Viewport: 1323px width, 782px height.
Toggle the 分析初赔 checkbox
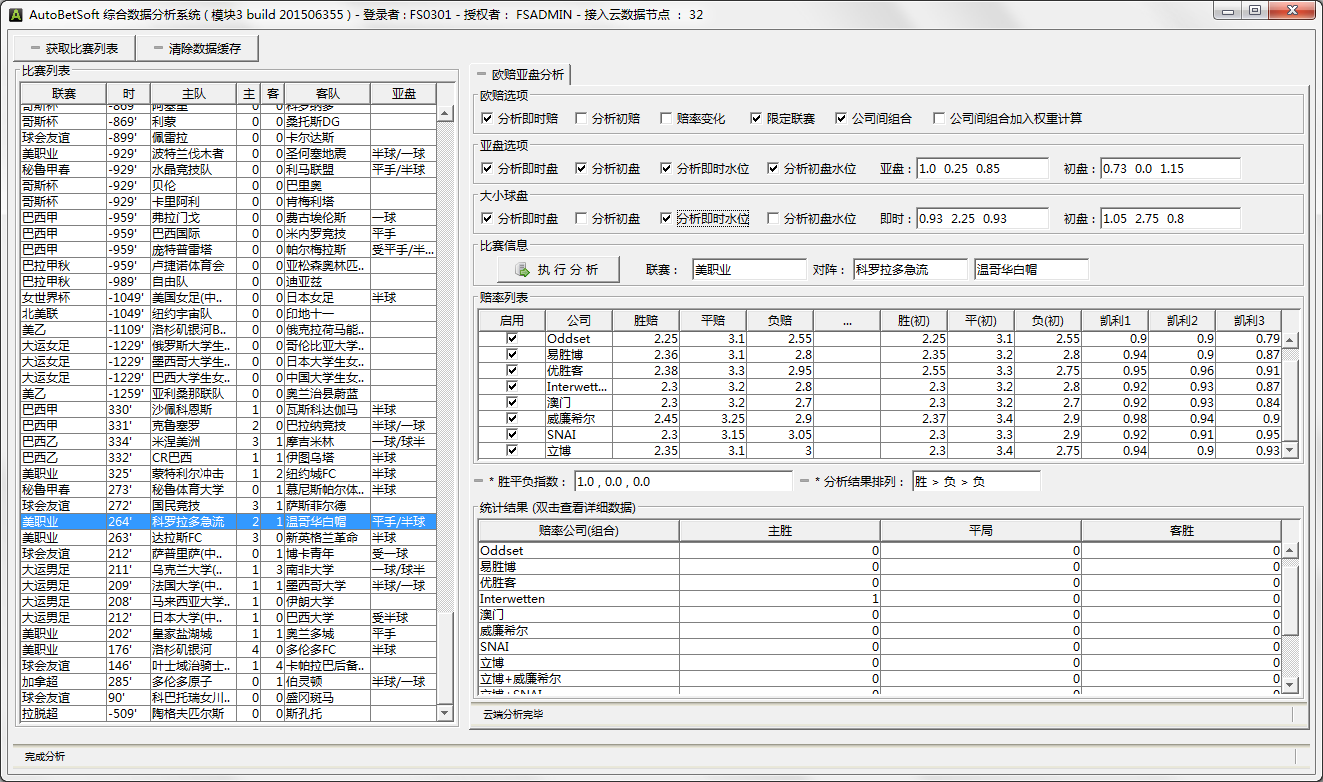coord(582,119)
